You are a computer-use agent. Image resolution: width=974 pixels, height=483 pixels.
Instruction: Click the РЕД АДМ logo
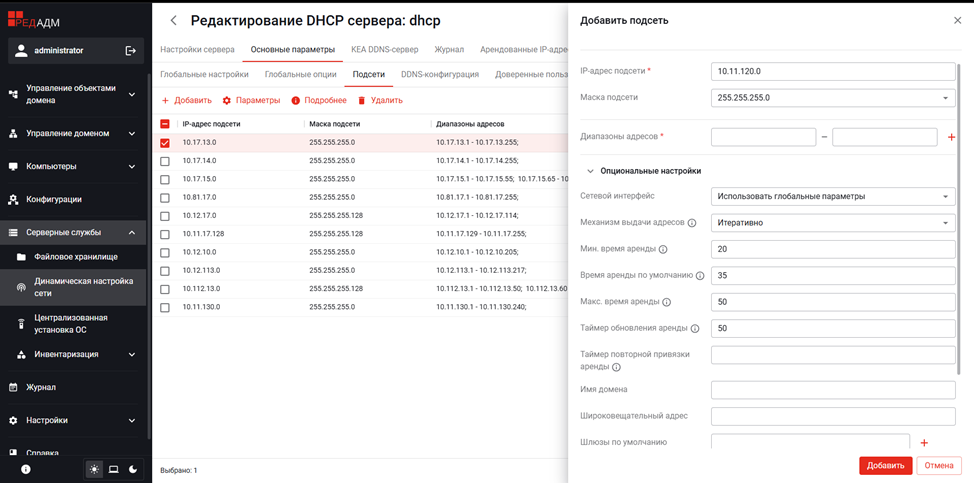point(35,20)
